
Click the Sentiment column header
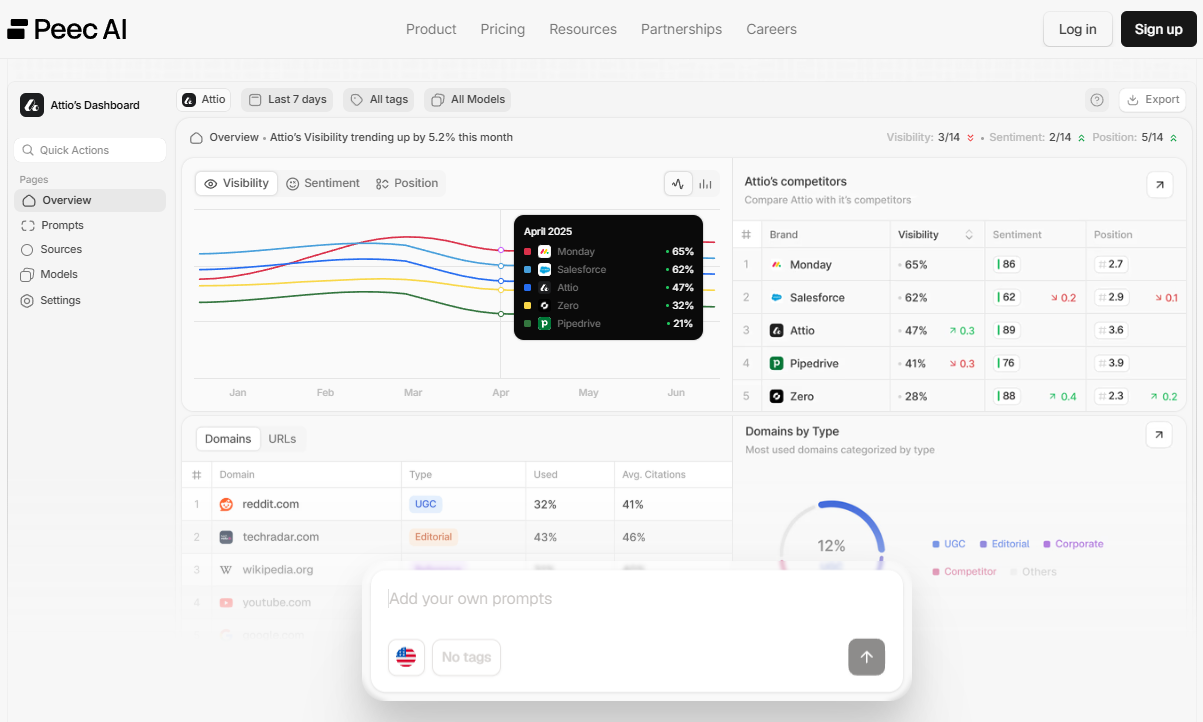point(1017,235)
